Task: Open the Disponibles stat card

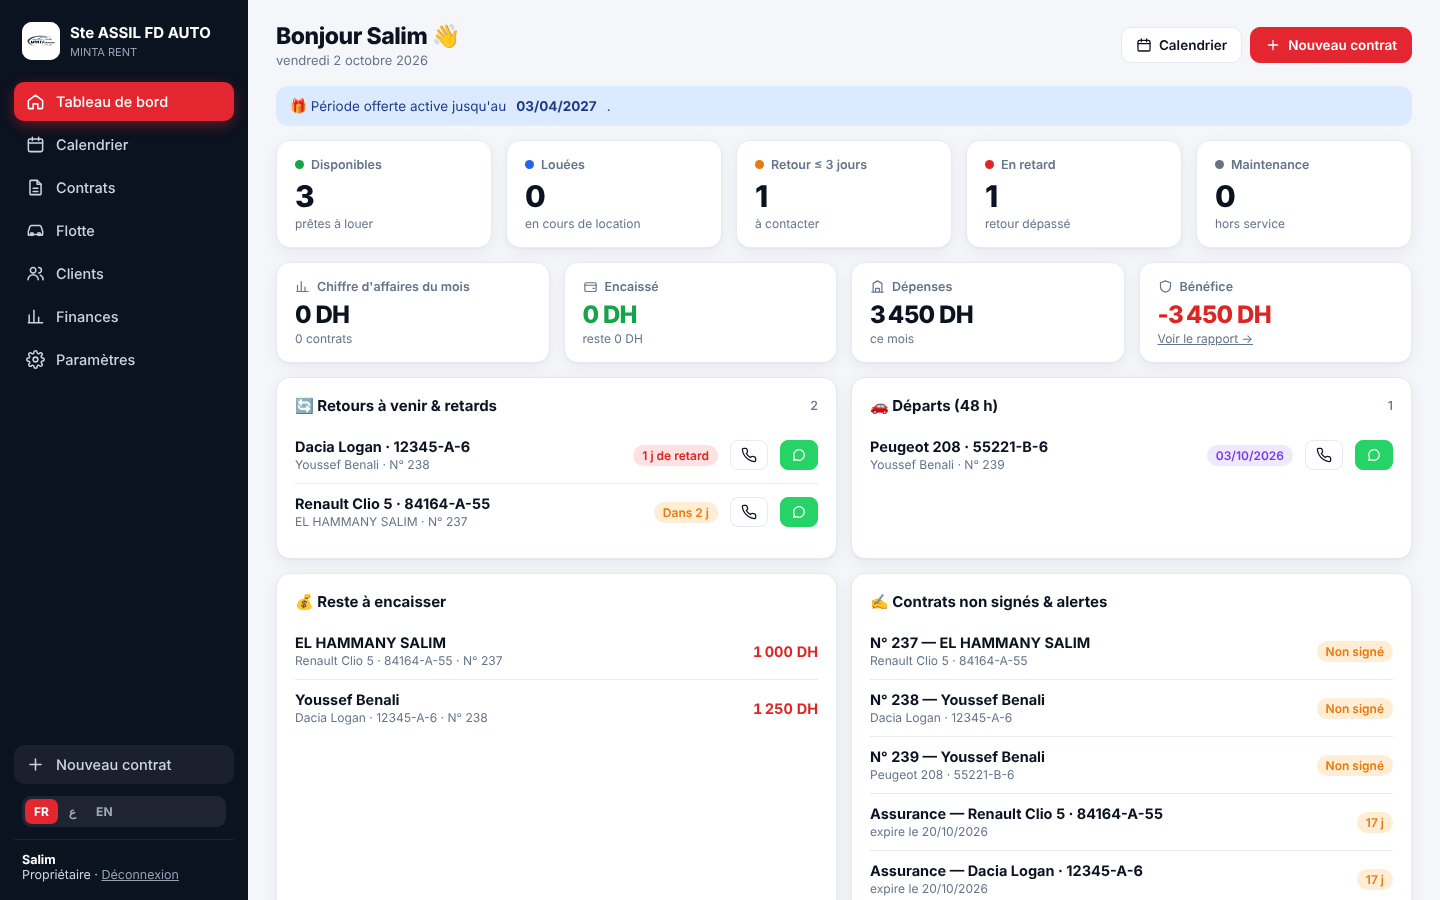Action: 384,194
